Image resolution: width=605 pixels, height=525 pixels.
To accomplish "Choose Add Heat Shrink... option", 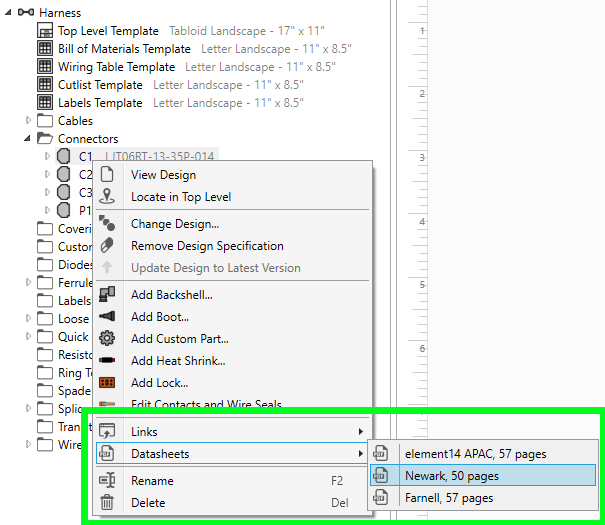I will [233, 360].
